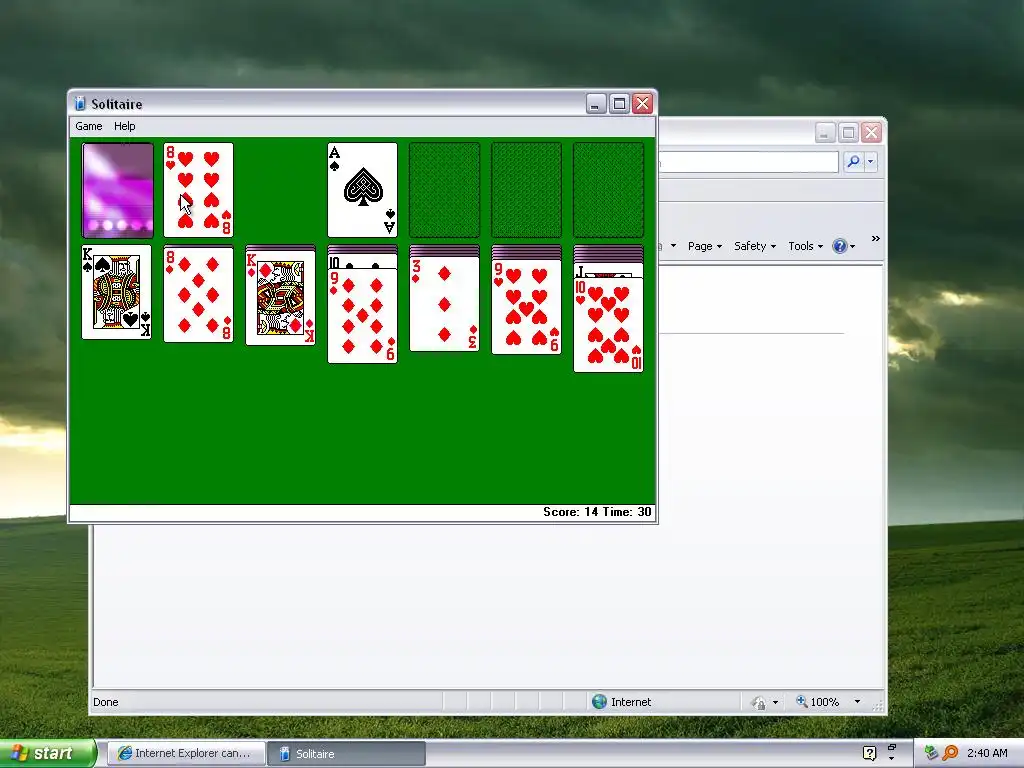
Task: Minimize the Solitaire window
Action: coord(596,103)
